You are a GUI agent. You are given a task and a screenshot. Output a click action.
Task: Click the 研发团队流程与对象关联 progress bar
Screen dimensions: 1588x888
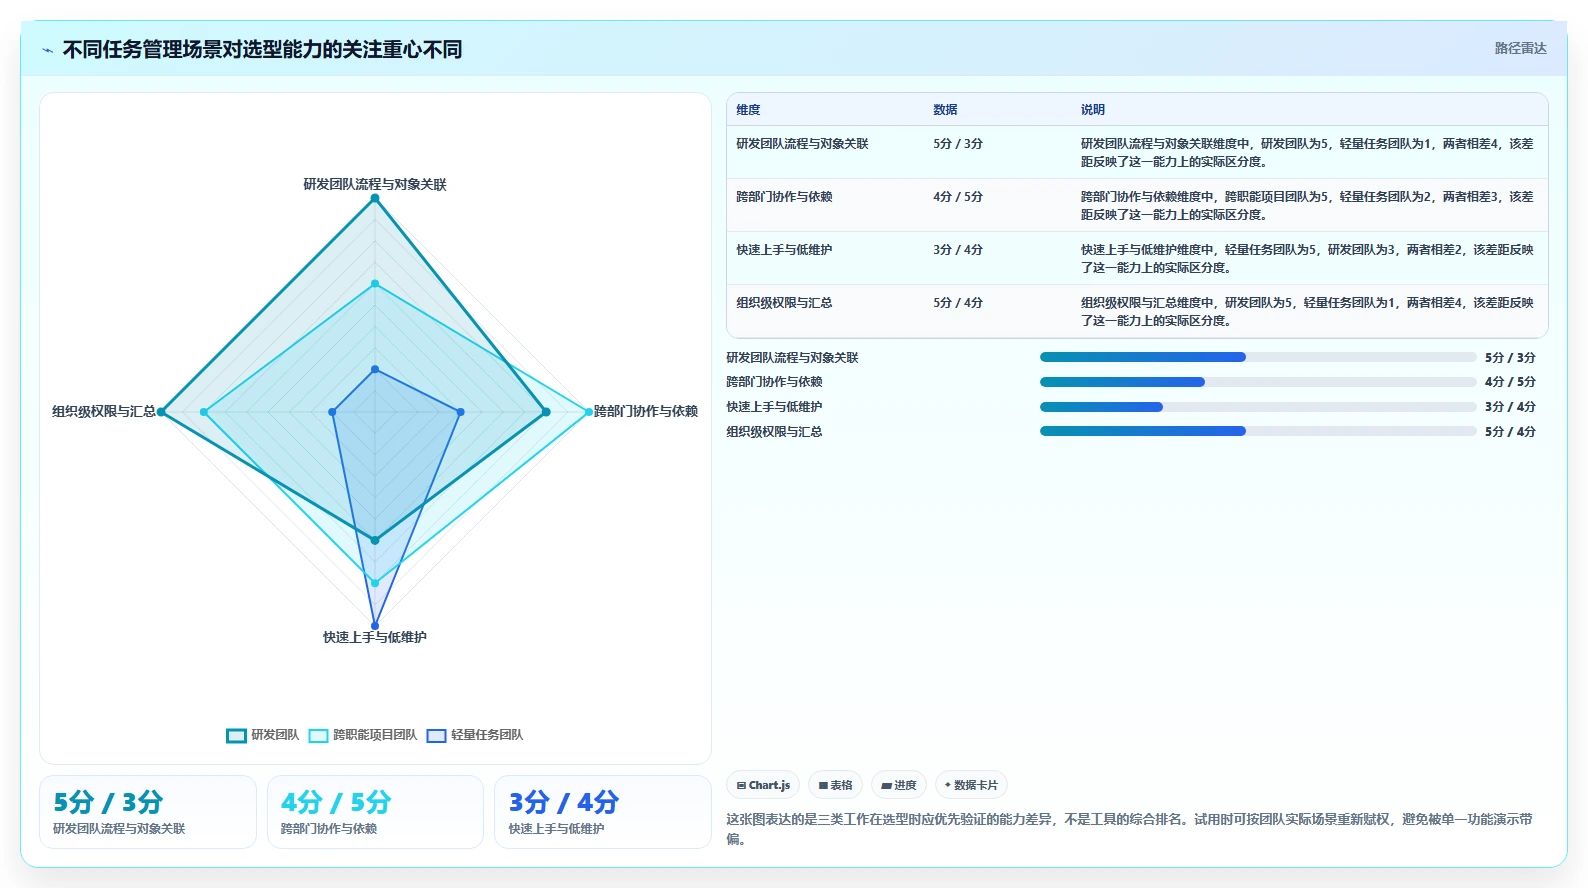(x=1258, y=357)
